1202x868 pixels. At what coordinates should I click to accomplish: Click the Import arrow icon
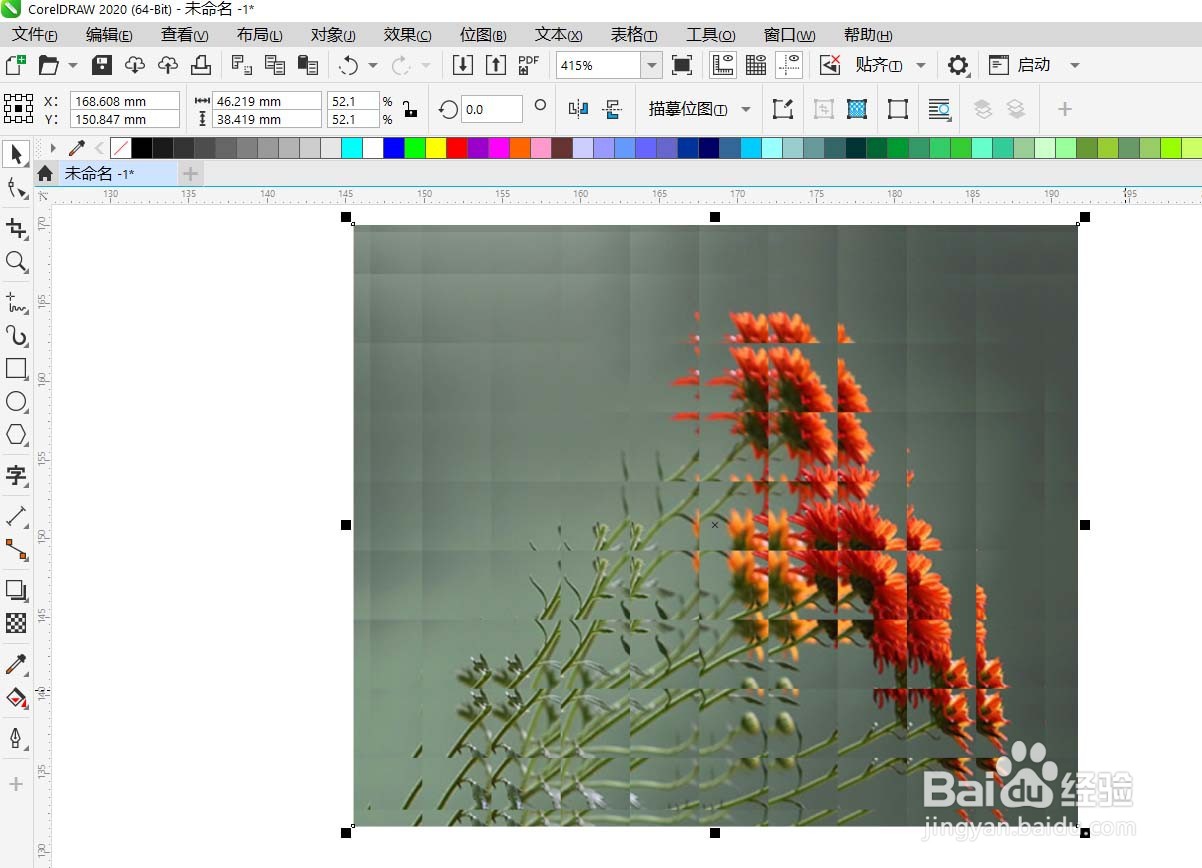coord(463,65)
